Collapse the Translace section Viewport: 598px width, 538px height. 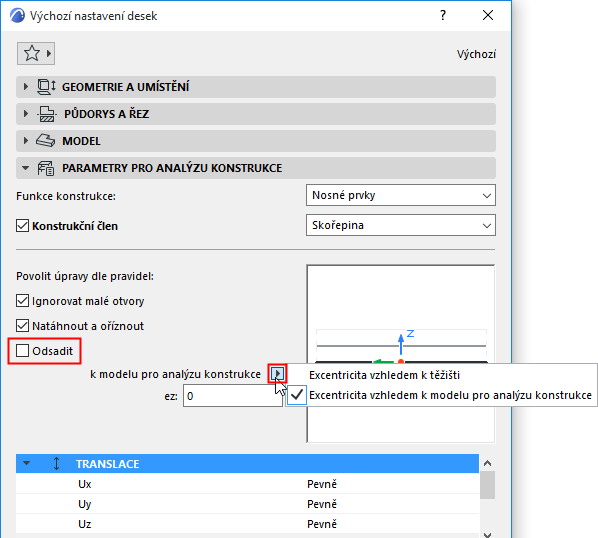[x=26, y=464]
